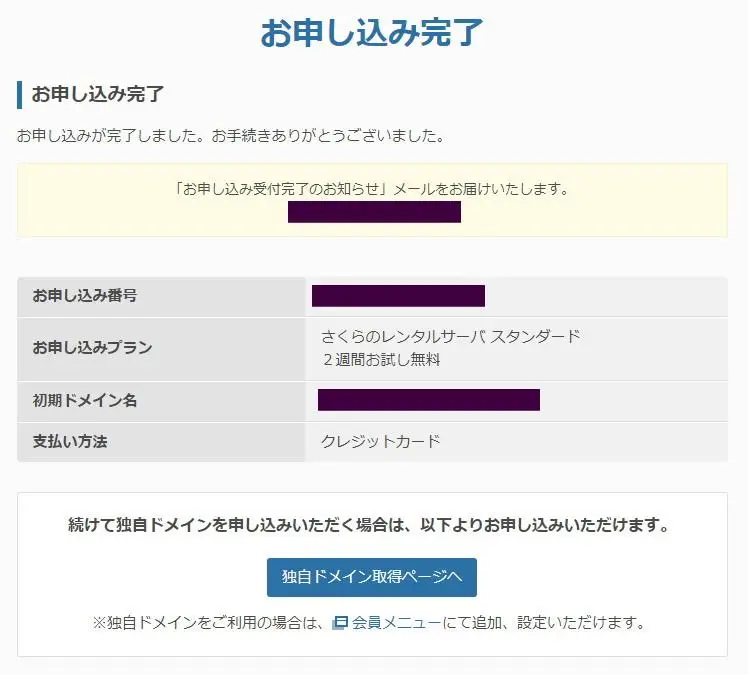Click the 支払い方法 row label
The height and width of the screenshot is (675, 748).
70,442
